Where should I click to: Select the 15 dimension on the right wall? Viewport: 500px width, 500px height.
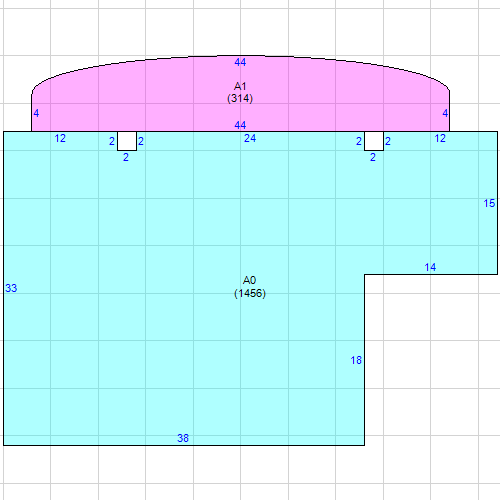click(x=489, y=203)
